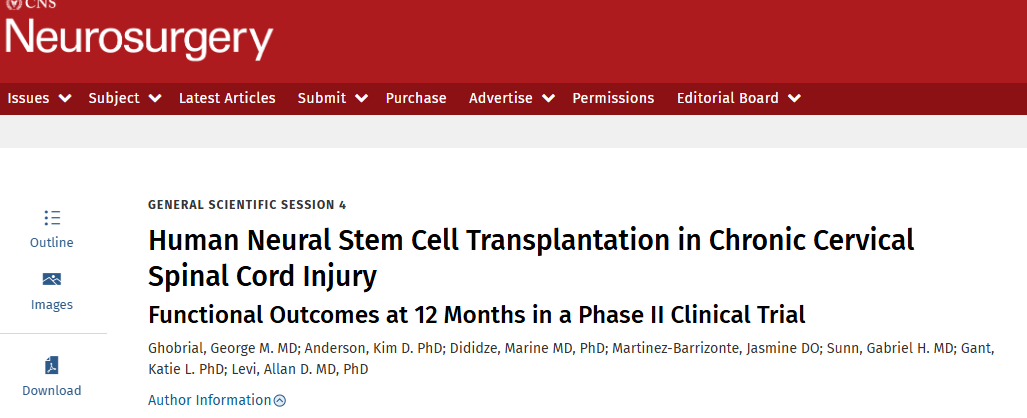Open the Images icon in sidebar
1027x418 pixels.
(52, 279)
